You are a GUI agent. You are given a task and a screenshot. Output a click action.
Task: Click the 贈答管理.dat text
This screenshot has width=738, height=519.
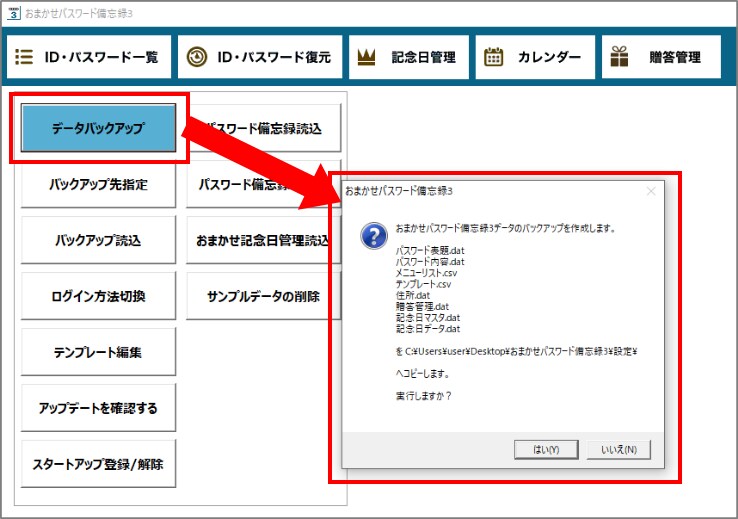[x=422, y=306]
